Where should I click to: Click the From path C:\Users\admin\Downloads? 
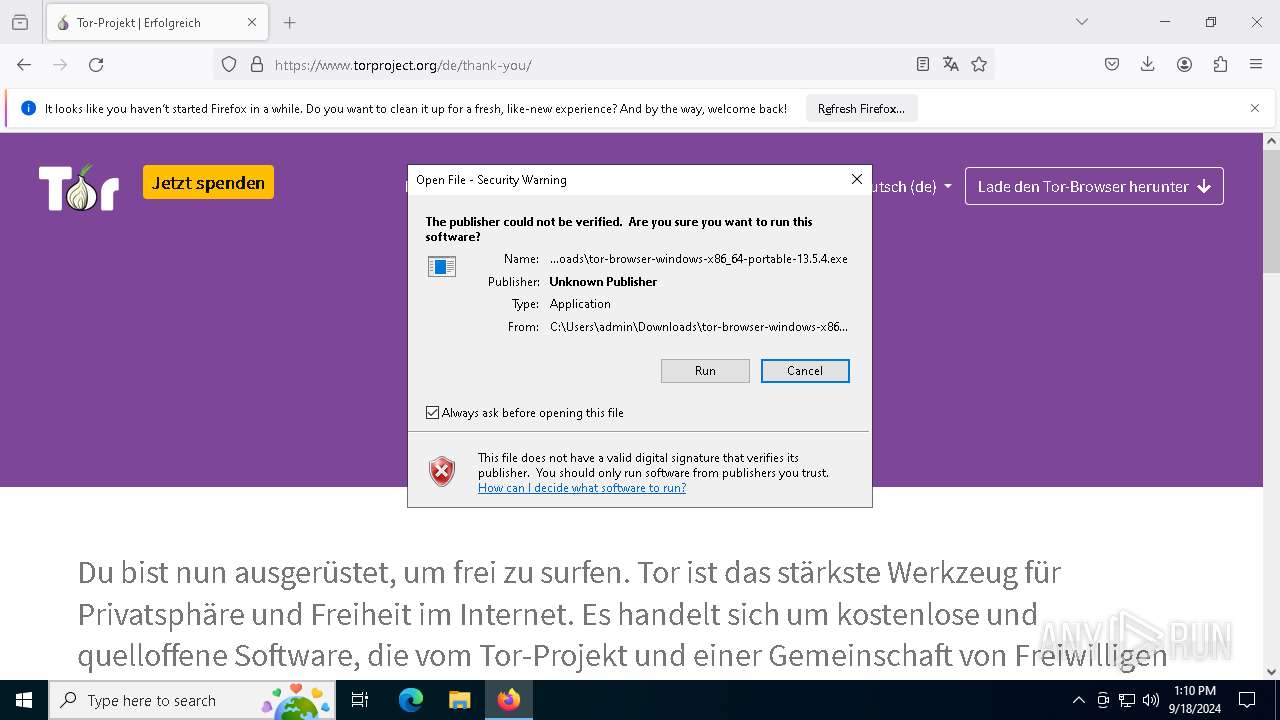699,327
